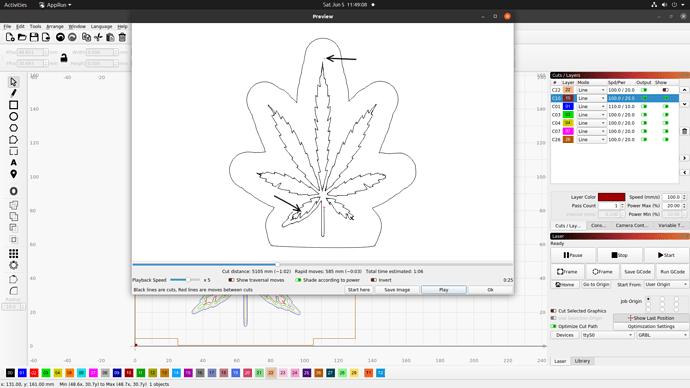Select the Create Text tool
Screen dimensions: 690x388
[13, 162]
